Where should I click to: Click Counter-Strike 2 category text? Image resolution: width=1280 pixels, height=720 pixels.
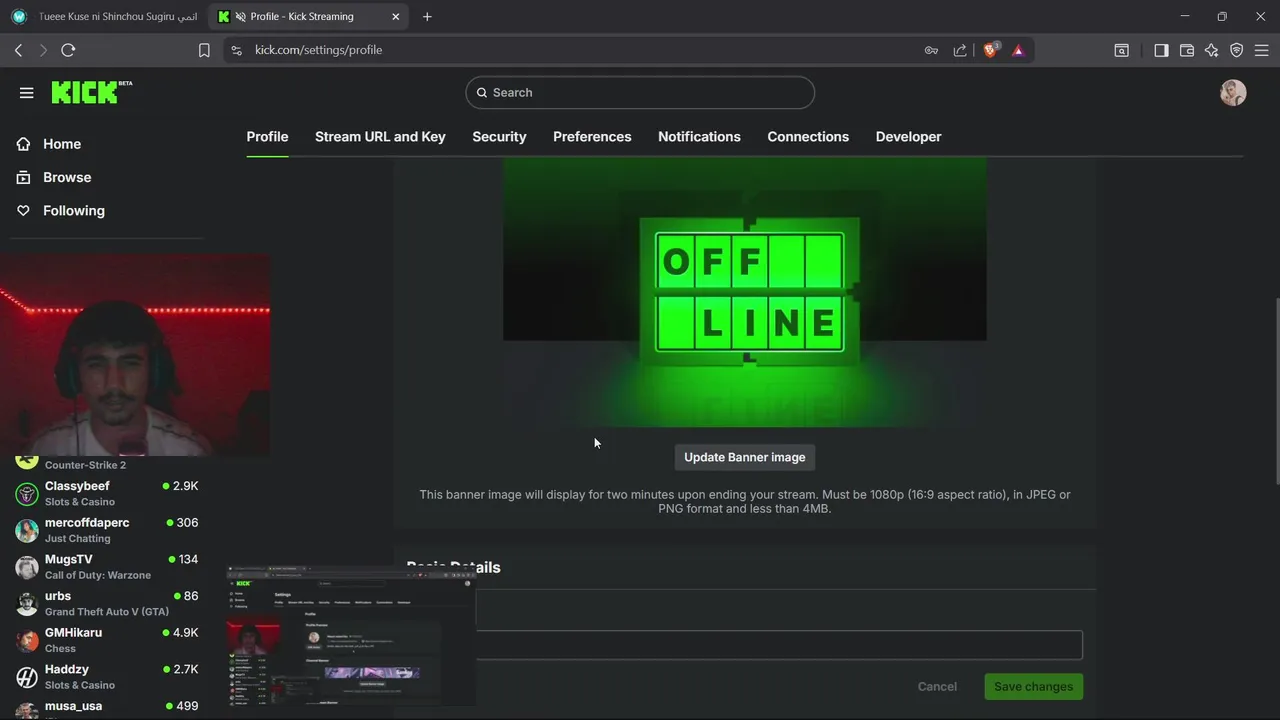(x=85, y=465)
